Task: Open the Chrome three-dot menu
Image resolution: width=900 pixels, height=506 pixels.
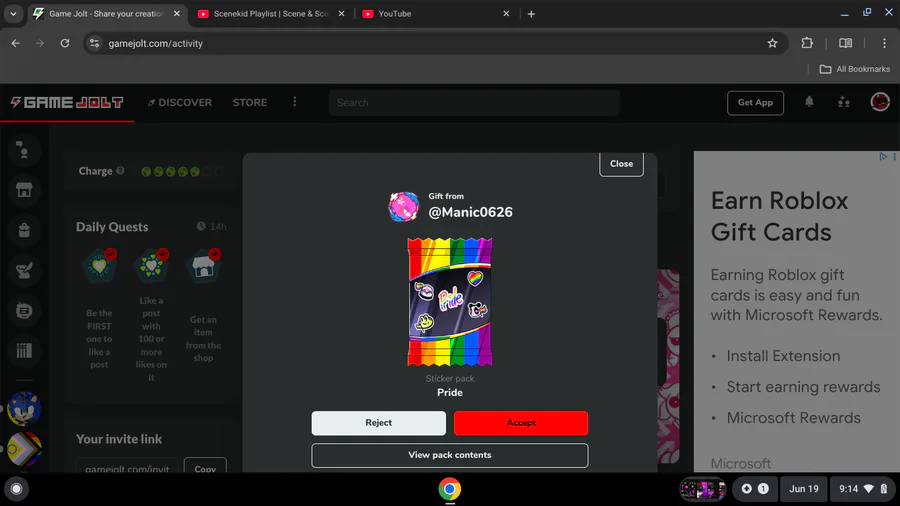Action: point(884,43)
